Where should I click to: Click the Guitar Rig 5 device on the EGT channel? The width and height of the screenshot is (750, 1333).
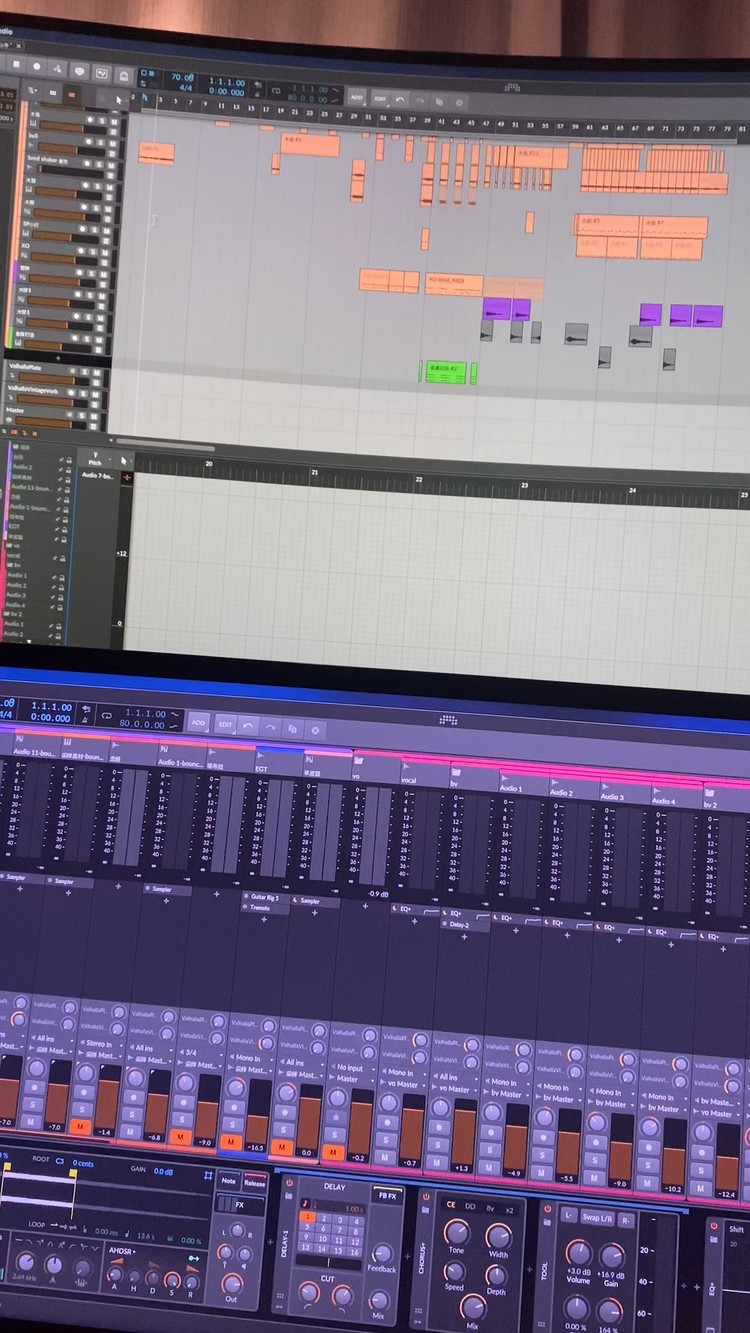[263, 898]
